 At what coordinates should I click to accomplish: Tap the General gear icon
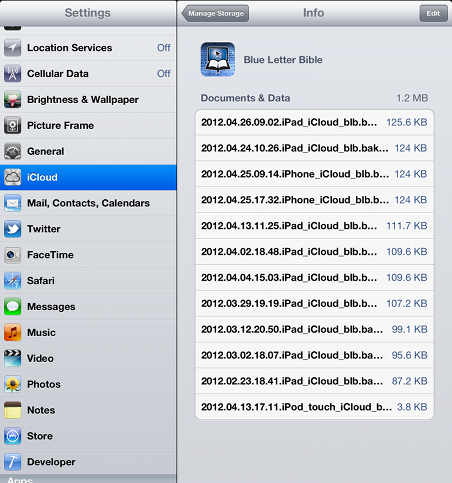(13, 151)
